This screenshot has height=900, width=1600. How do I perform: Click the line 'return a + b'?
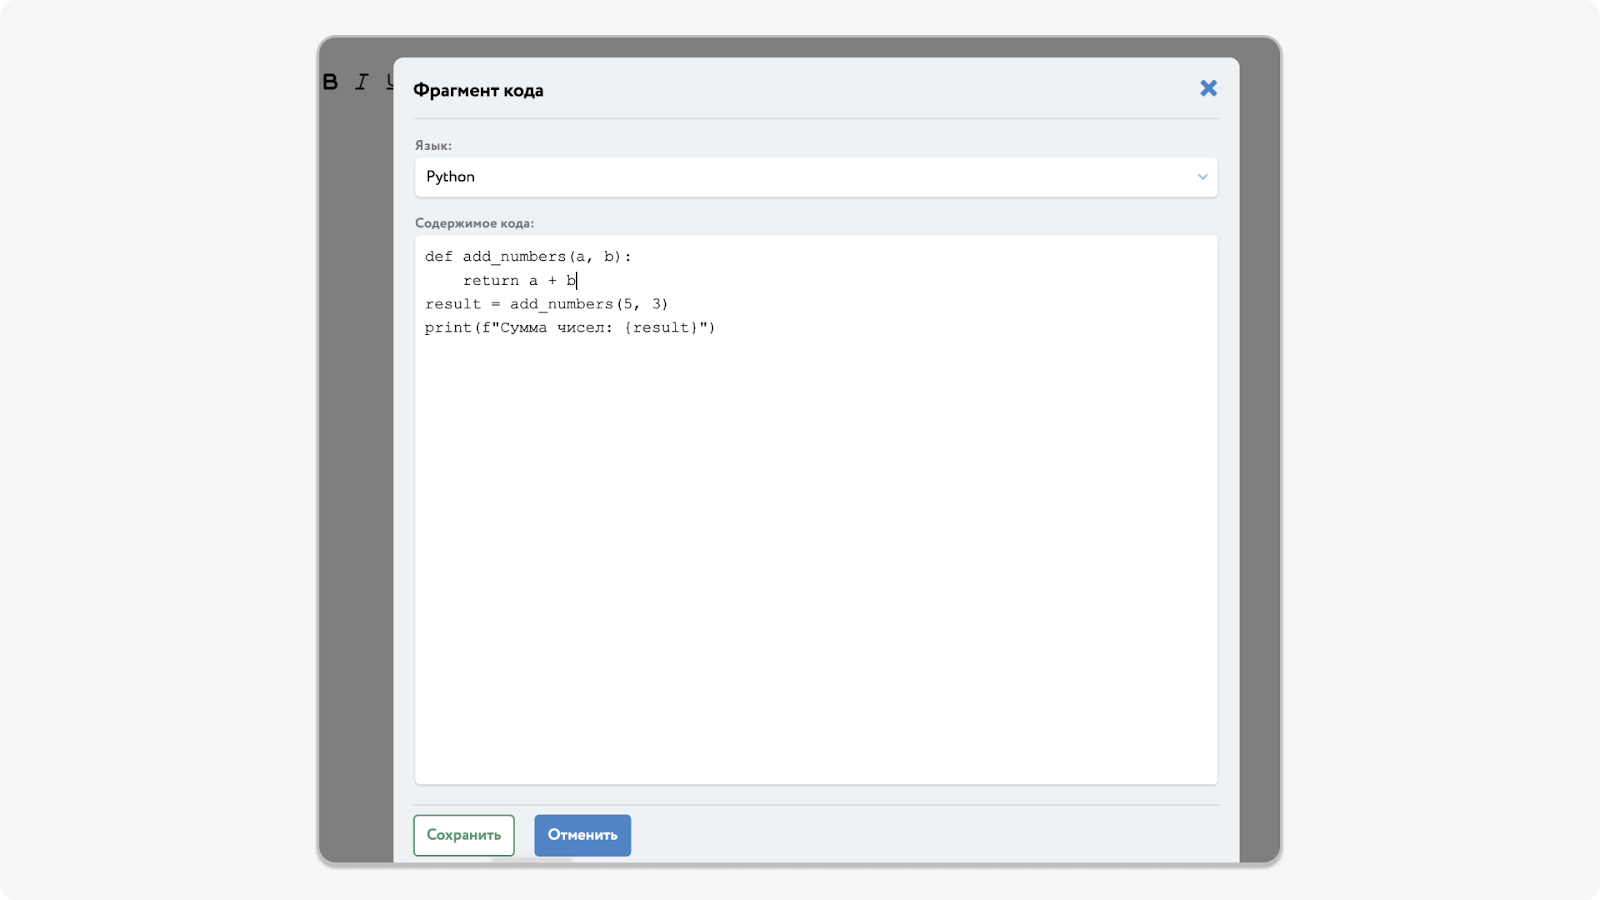pyautogui.click(x=520, y=281)
